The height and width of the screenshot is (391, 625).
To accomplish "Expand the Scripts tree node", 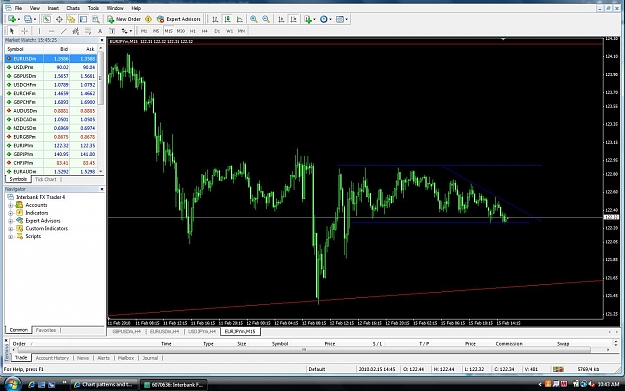I will point(11,236).
